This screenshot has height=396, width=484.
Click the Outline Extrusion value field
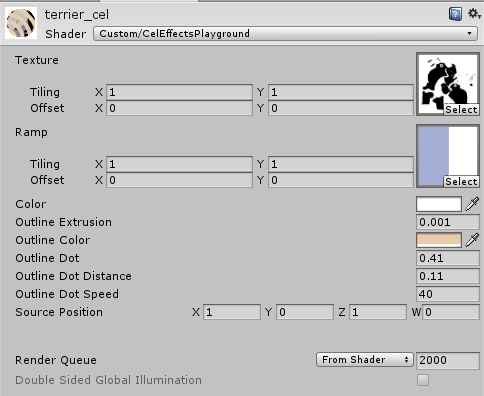(448, 222)
